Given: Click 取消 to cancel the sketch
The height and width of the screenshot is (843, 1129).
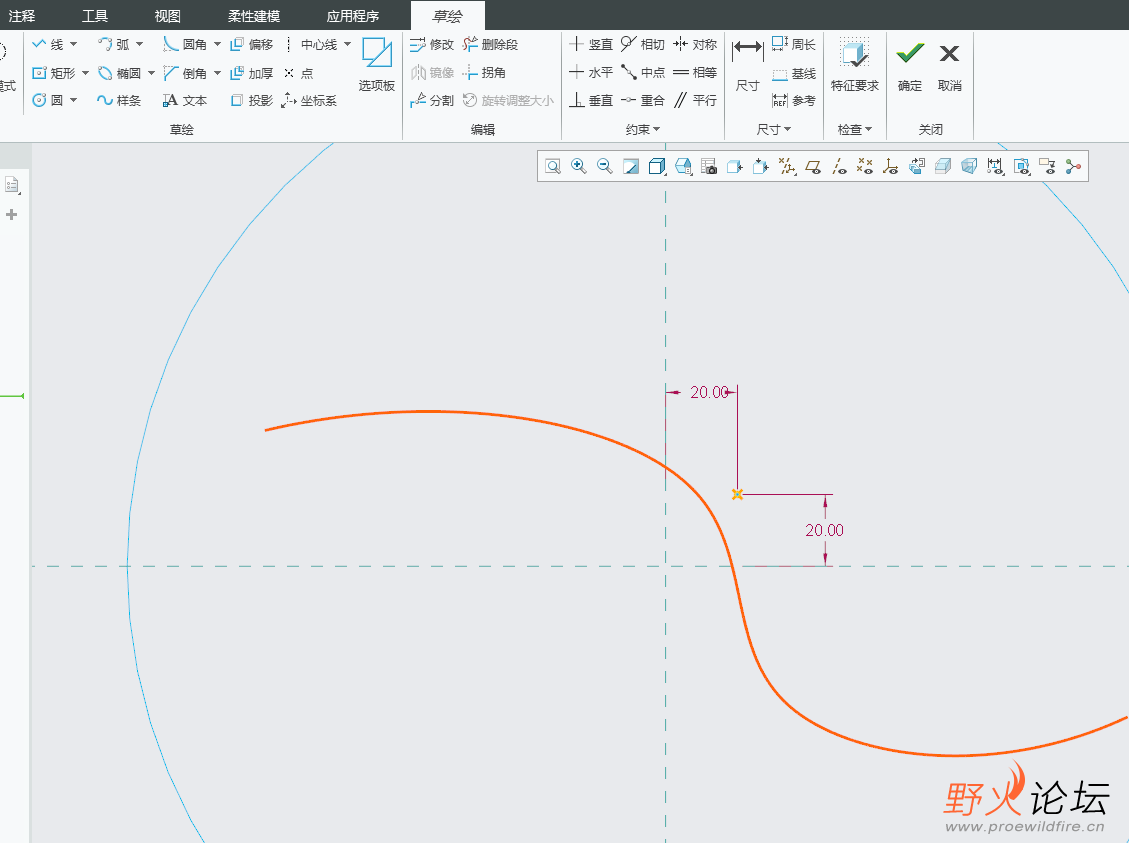Looking at the screenshot, I should 950,66.
